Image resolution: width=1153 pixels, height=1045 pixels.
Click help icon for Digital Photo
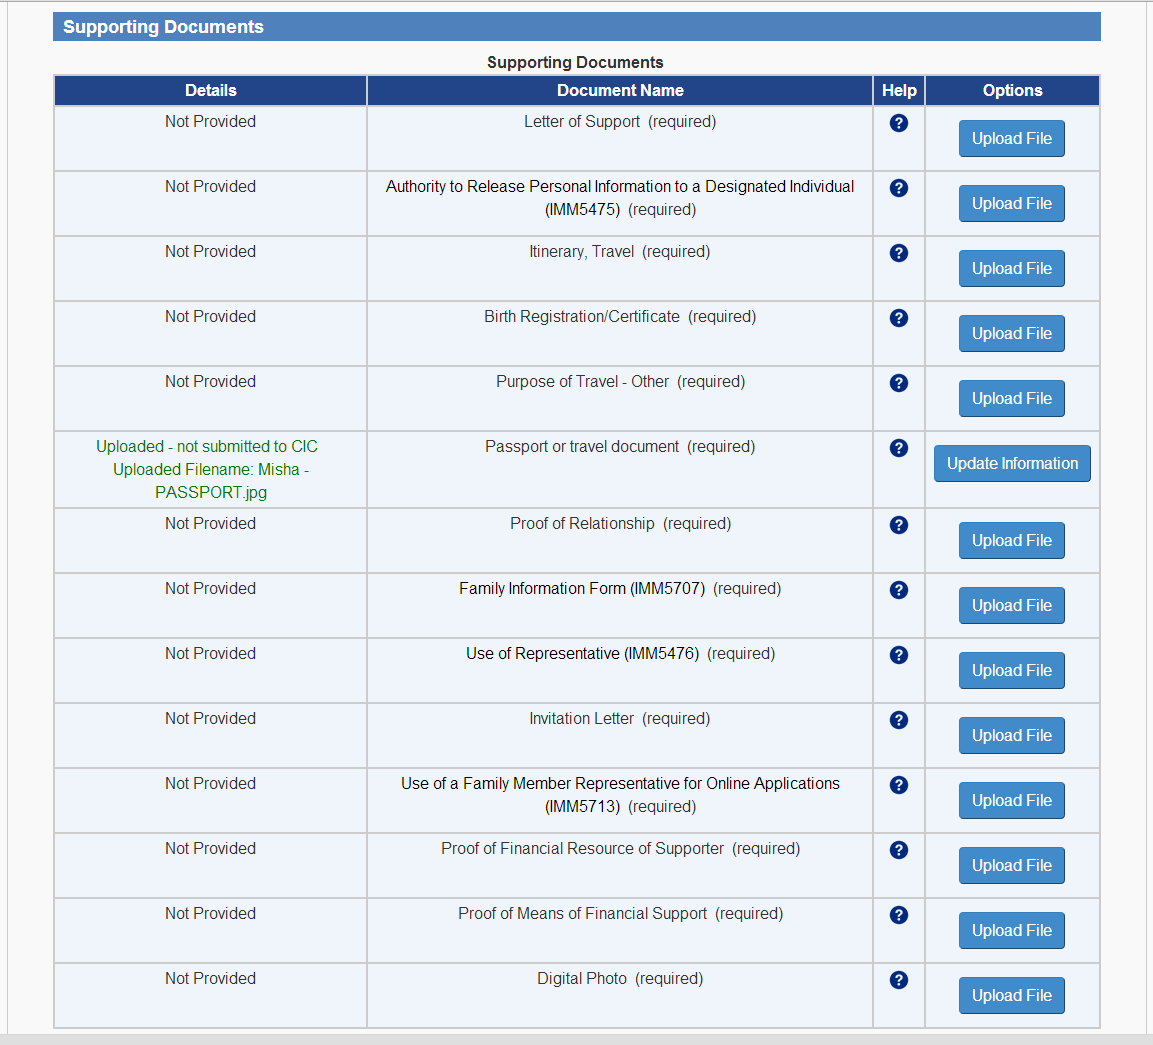pyautogui.click(x=899, y=980)
